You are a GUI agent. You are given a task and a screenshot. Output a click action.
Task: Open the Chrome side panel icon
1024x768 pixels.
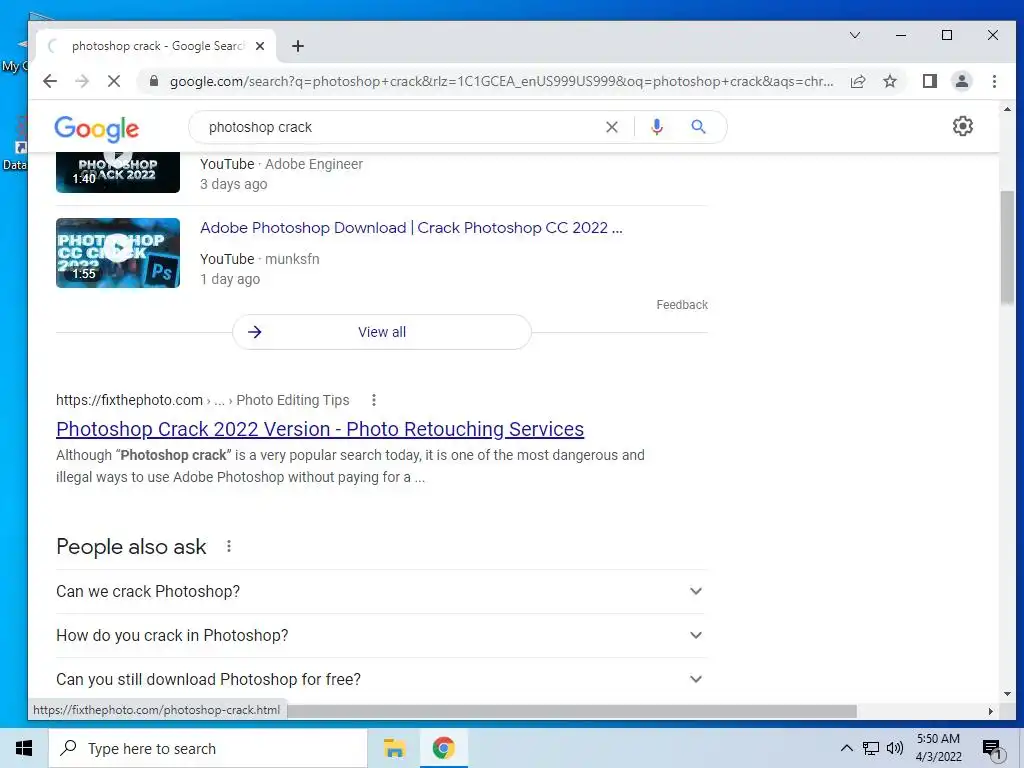click(x=930, y=81)
